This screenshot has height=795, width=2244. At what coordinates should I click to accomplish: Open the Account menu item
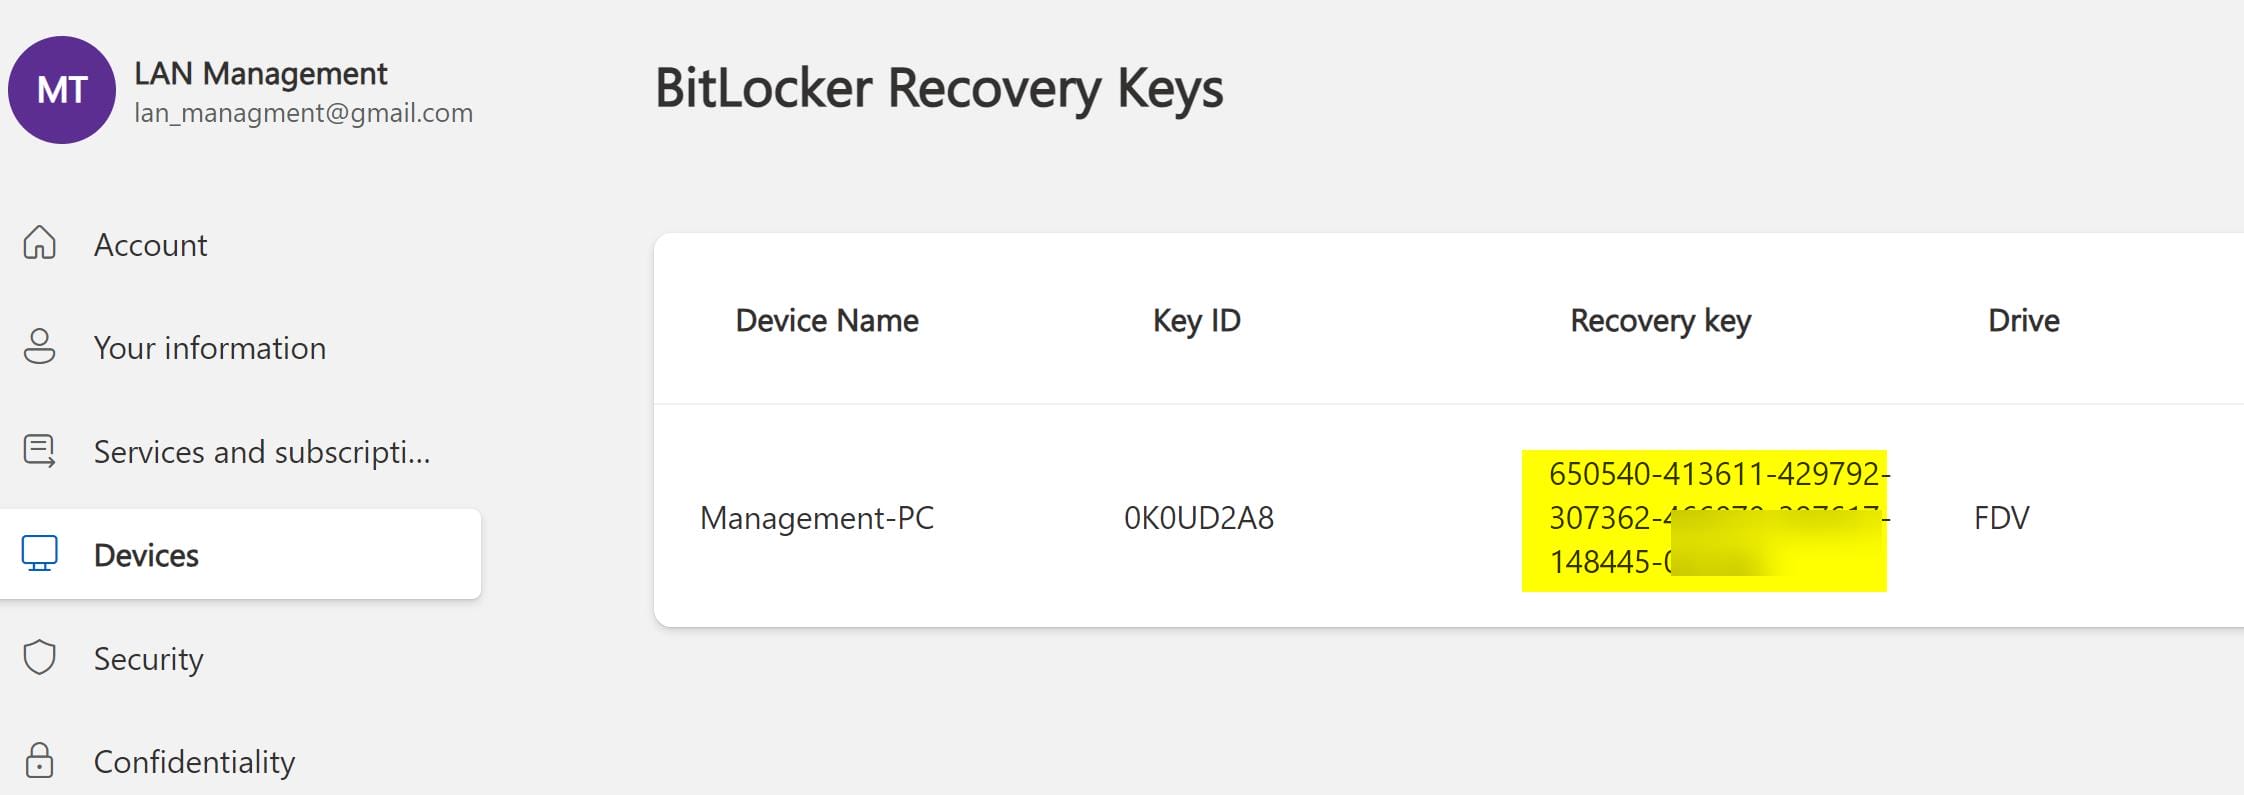pyautogui.click(x=151, y=245)
